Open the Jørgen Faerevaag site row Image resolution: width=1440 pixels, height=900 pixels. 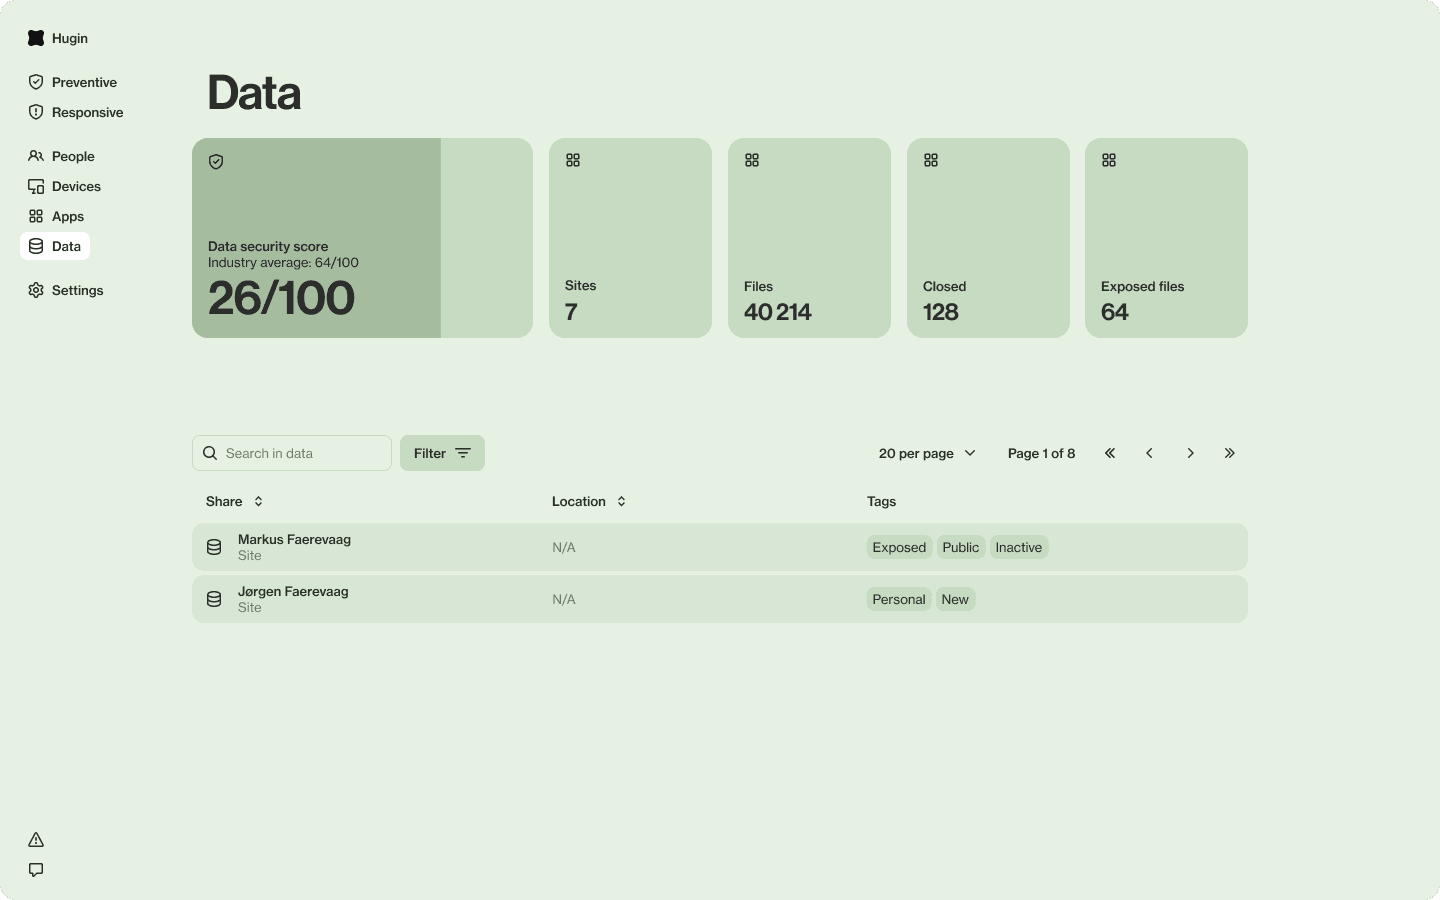[720, 599]
